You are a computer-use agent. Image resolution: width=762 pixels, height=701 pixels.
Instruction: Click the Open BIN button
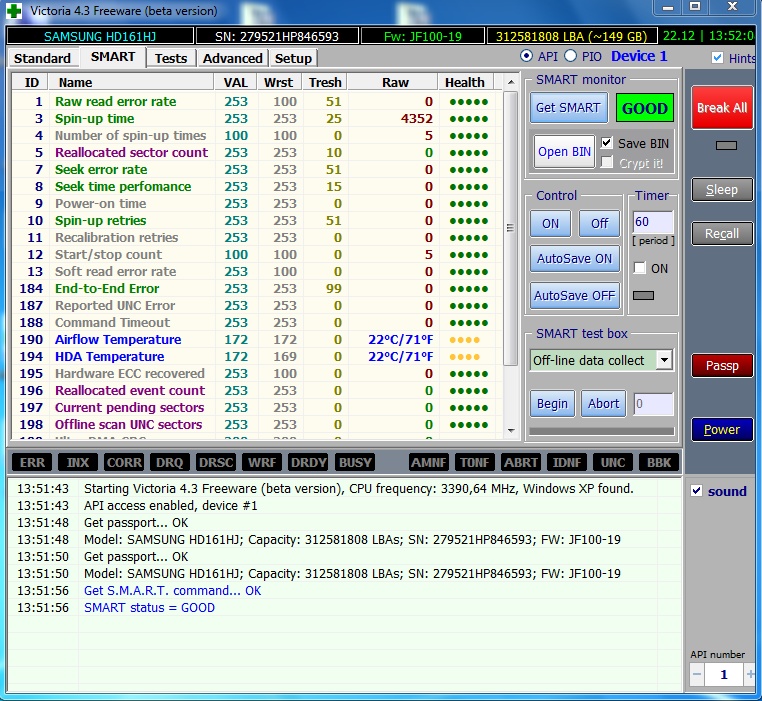[564, 152]
